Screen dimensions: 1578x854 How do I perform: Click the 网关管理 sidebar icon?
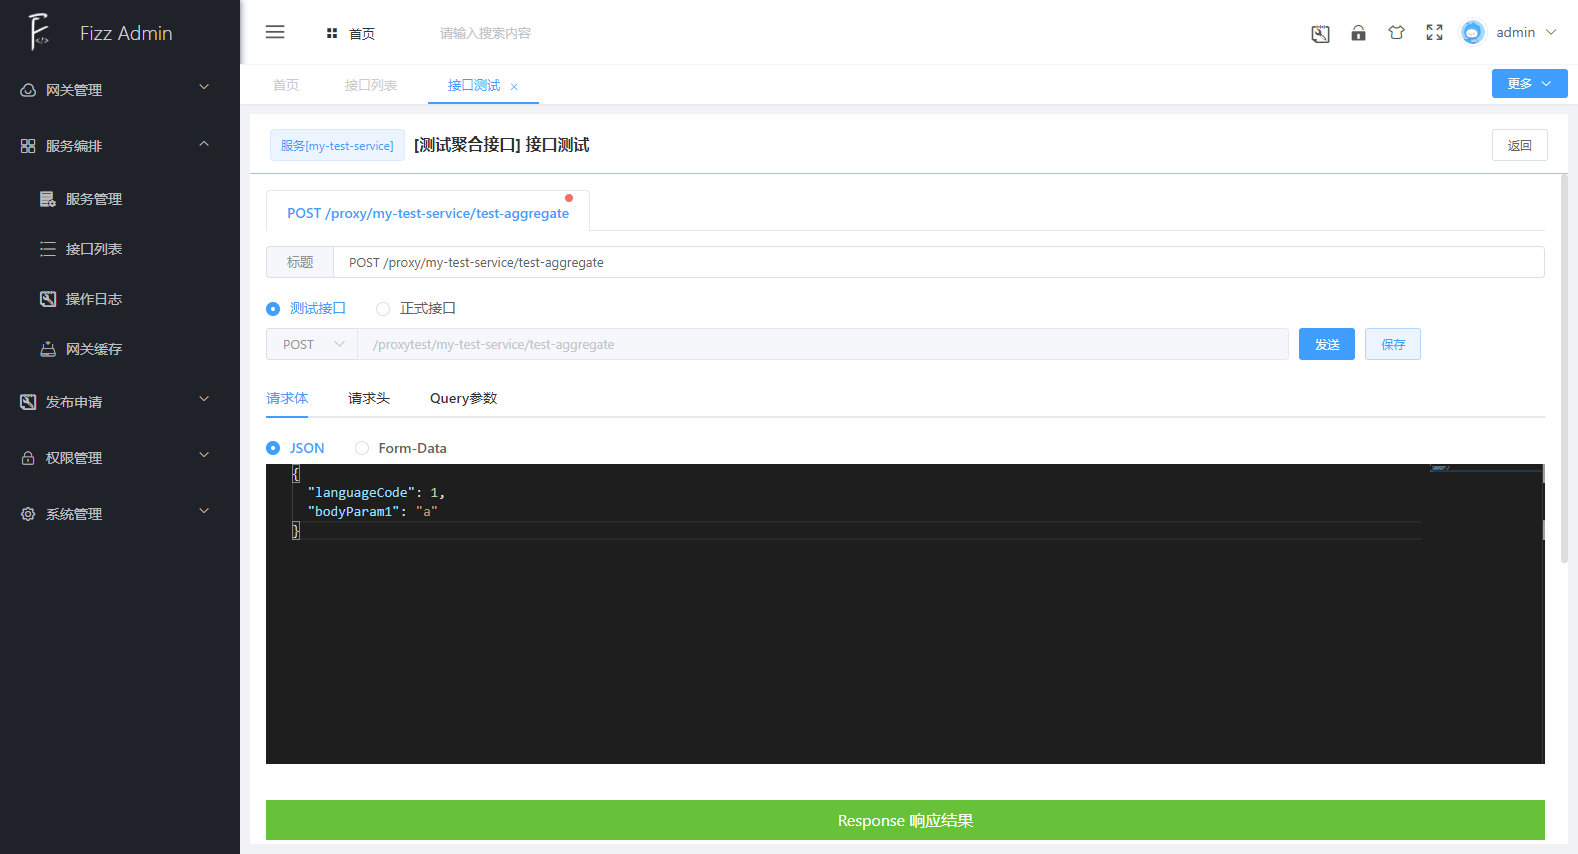(x=28, y=90)
